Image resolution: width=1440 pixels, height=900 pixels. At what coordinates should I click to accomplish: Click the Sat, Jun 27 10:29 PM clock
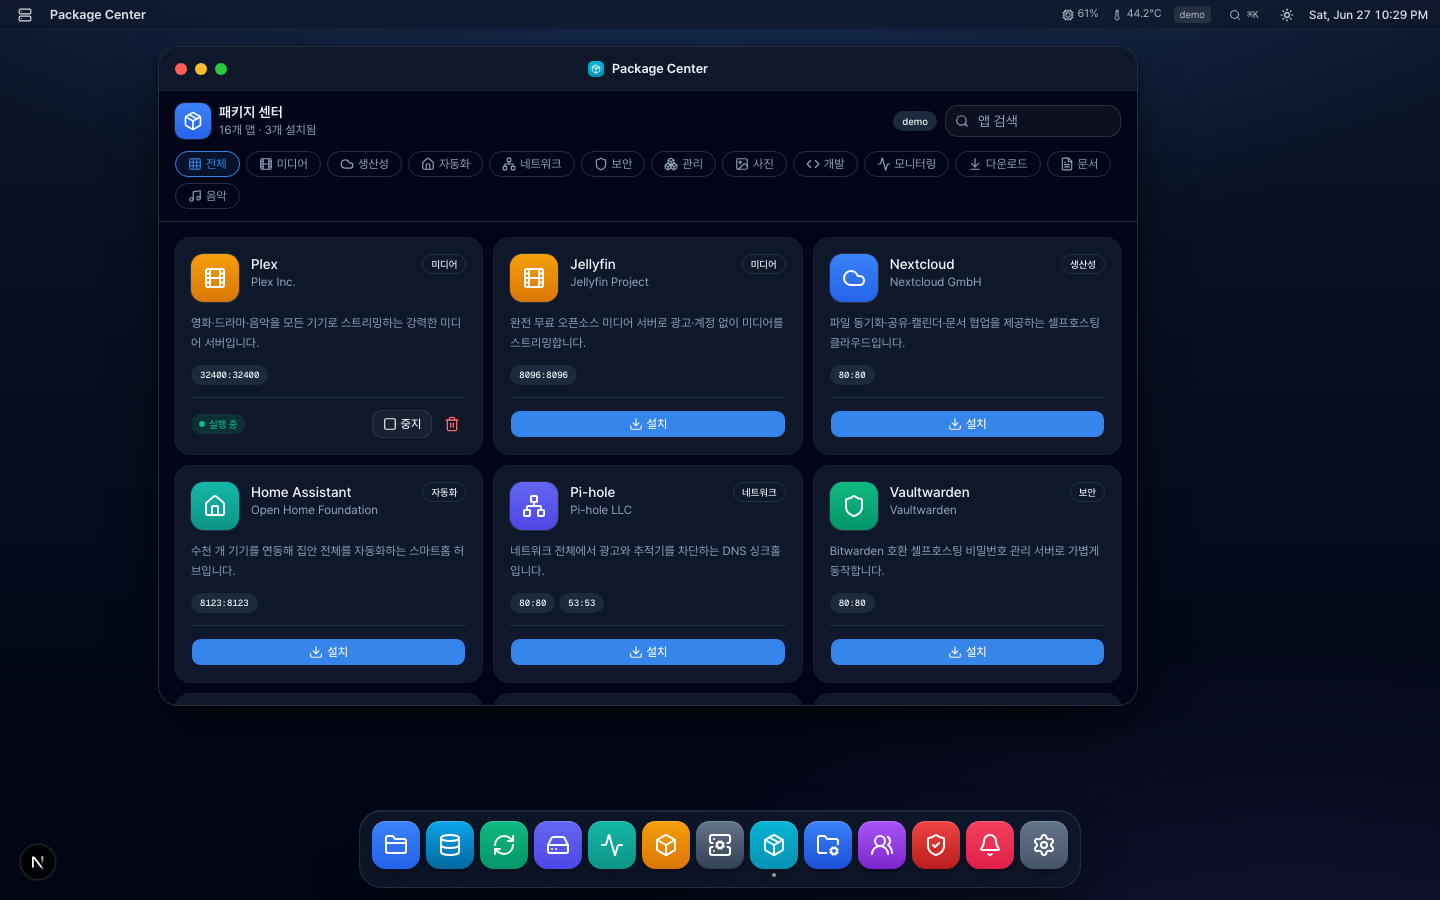1368,15
